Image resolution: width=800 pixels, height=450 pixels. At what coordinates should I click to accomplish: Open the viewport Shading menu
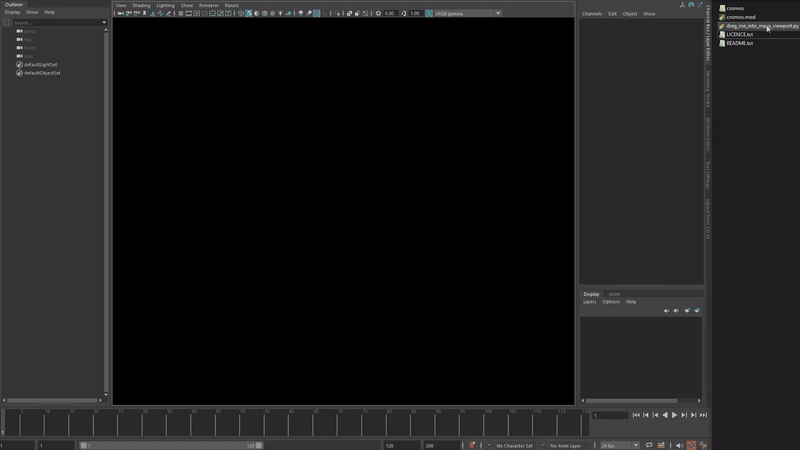[141, 5]
